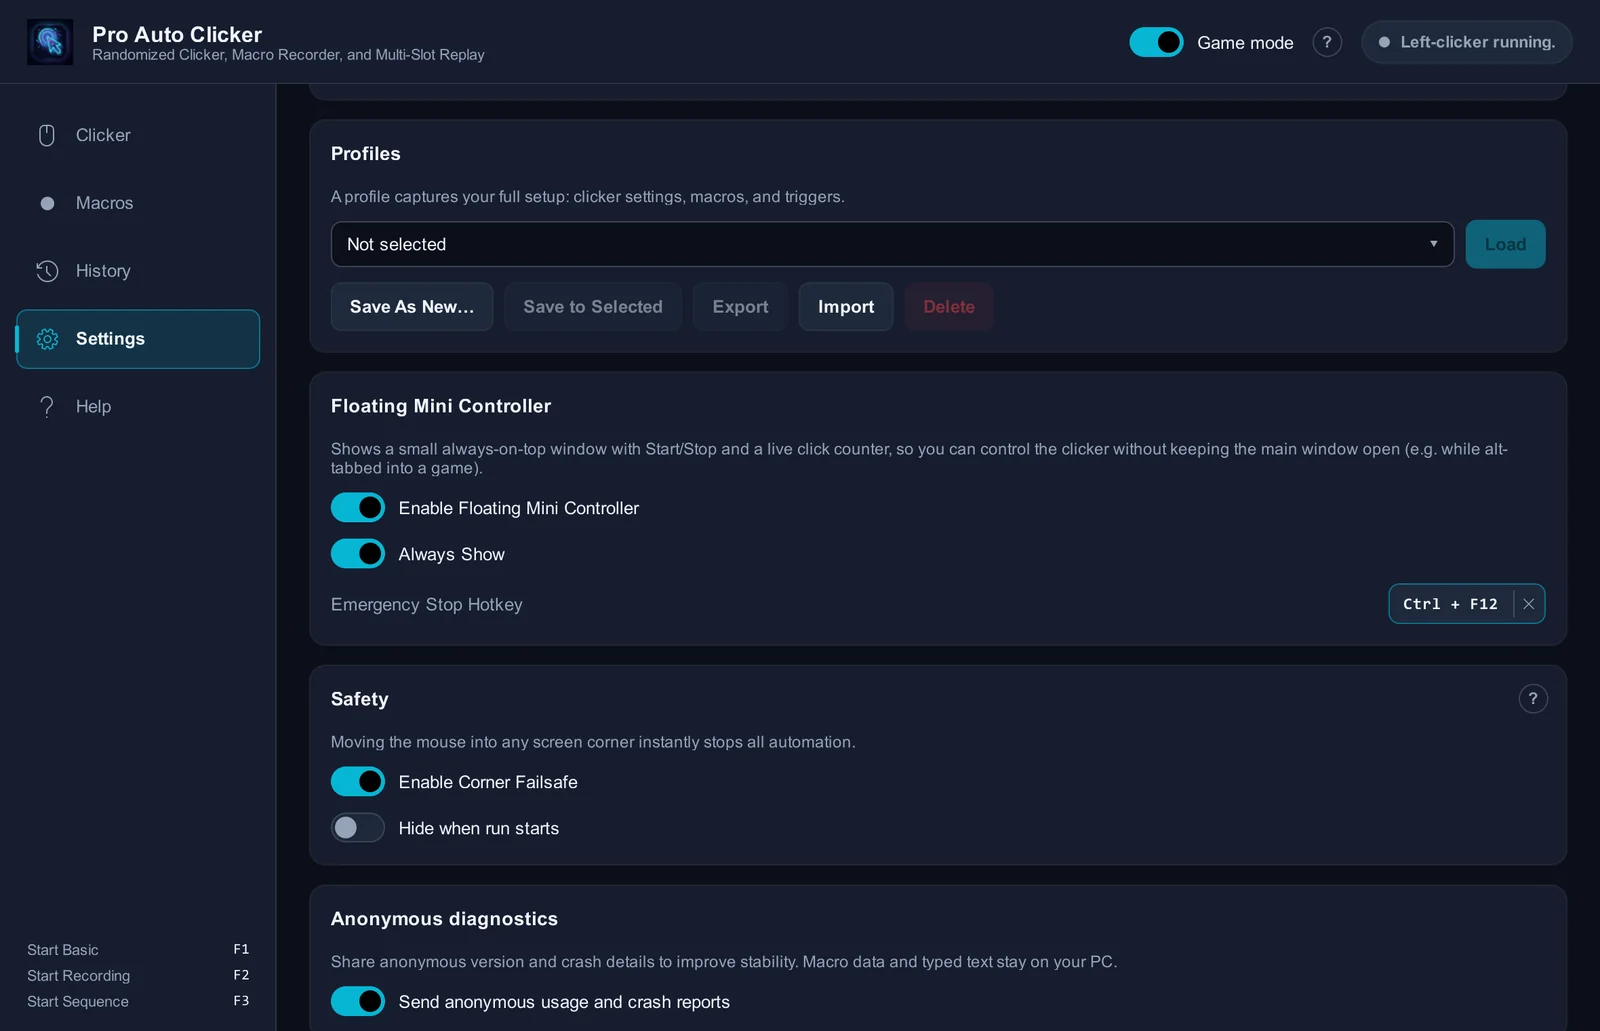1600x1031 pixels.
Task: Open the Not selected profile dropdown
Action: coord(892,244)
